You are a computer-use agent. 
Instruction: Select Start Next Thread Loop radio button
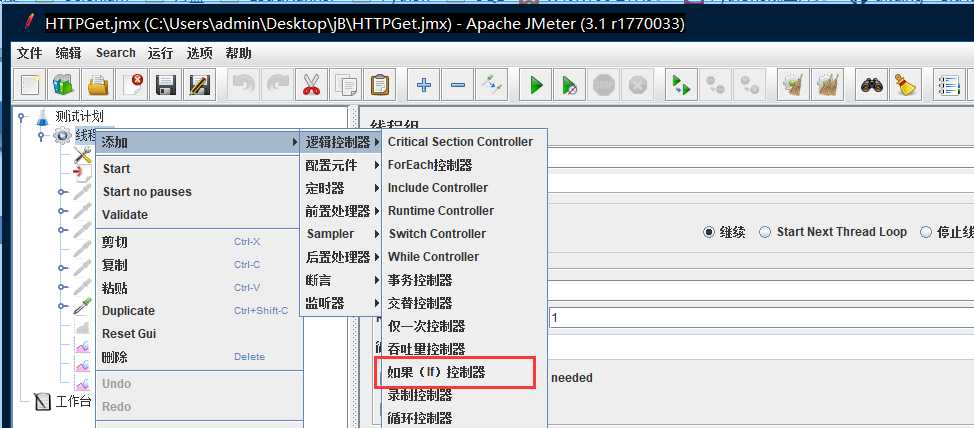coord(765,232)
